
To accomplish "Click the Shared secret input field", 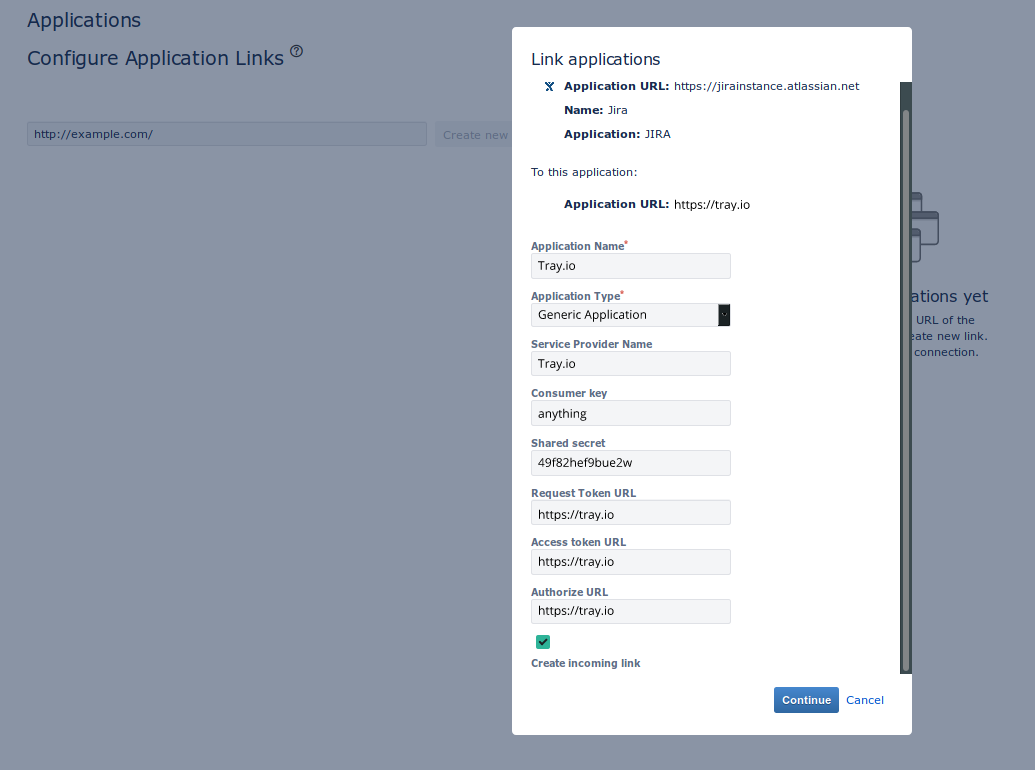I will coord(630,463).
